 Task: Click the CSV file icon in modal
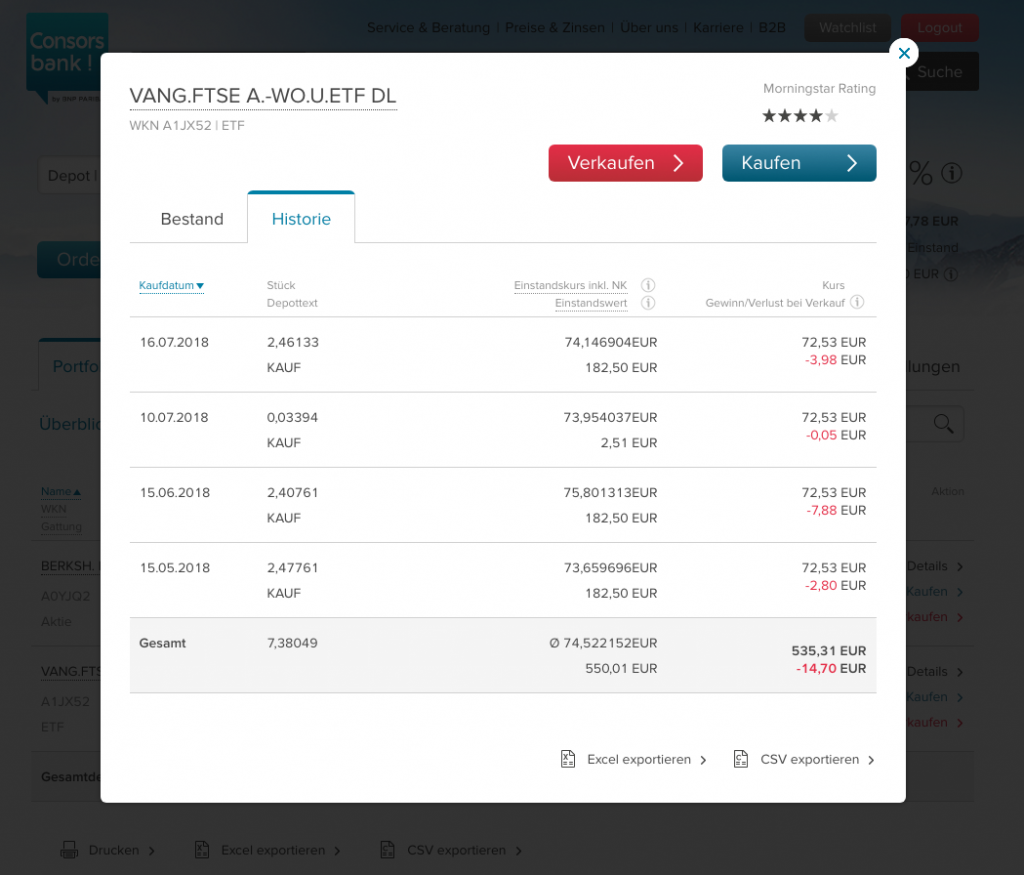741,759
